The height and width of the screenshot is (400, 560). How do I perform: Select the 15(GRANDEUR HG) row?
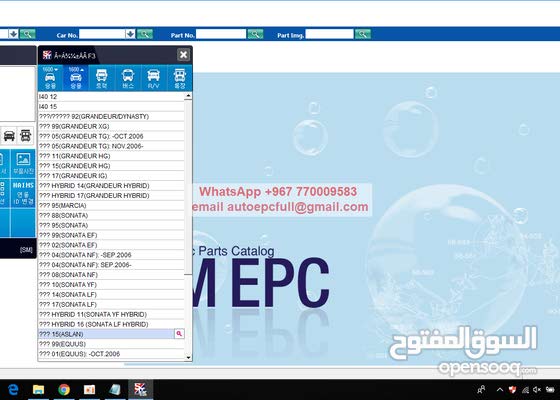point(111,166)
